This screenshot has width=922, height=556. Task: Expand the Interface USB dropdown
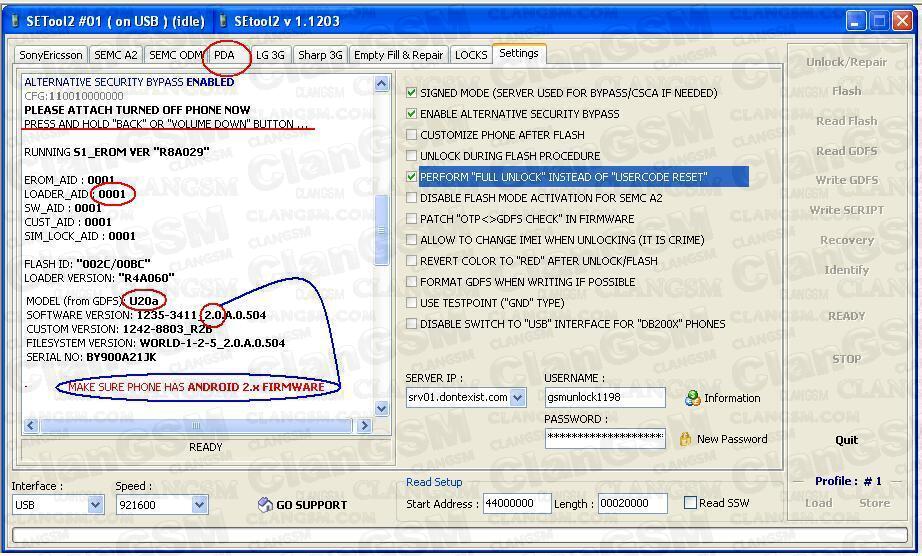96,505
